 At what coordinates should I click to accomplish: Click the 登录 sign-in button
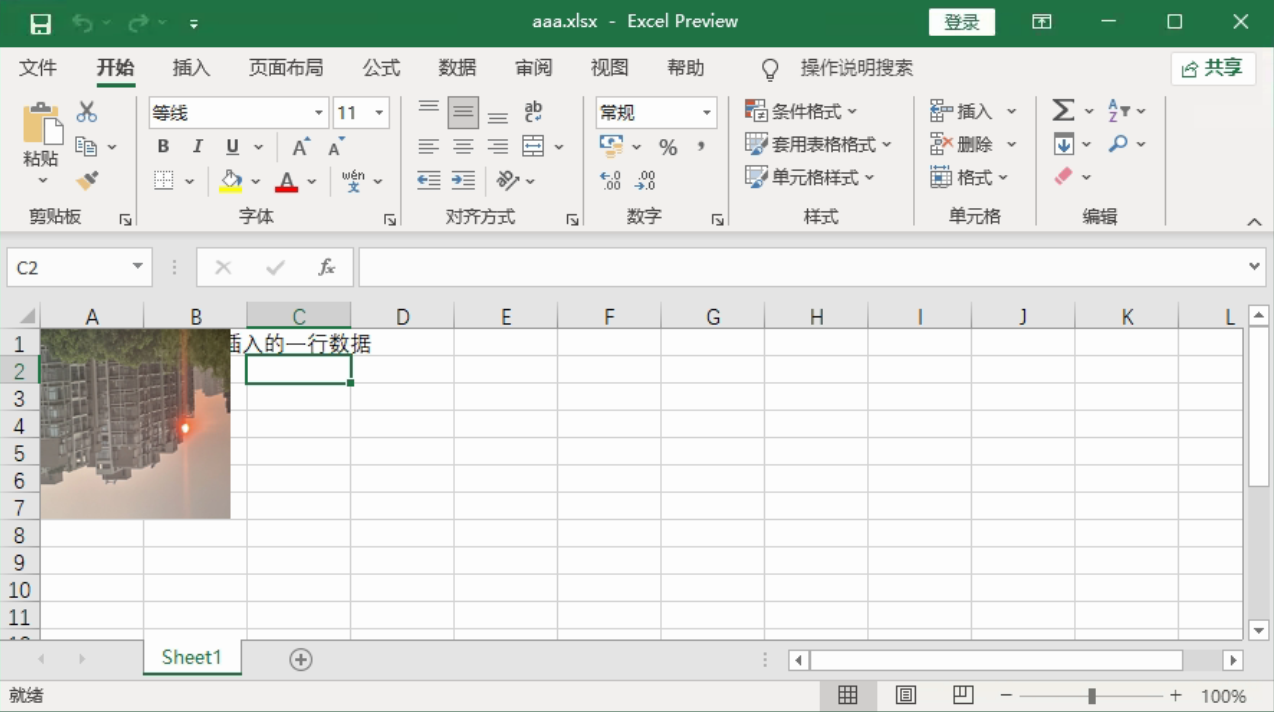(x=961, y=22)
